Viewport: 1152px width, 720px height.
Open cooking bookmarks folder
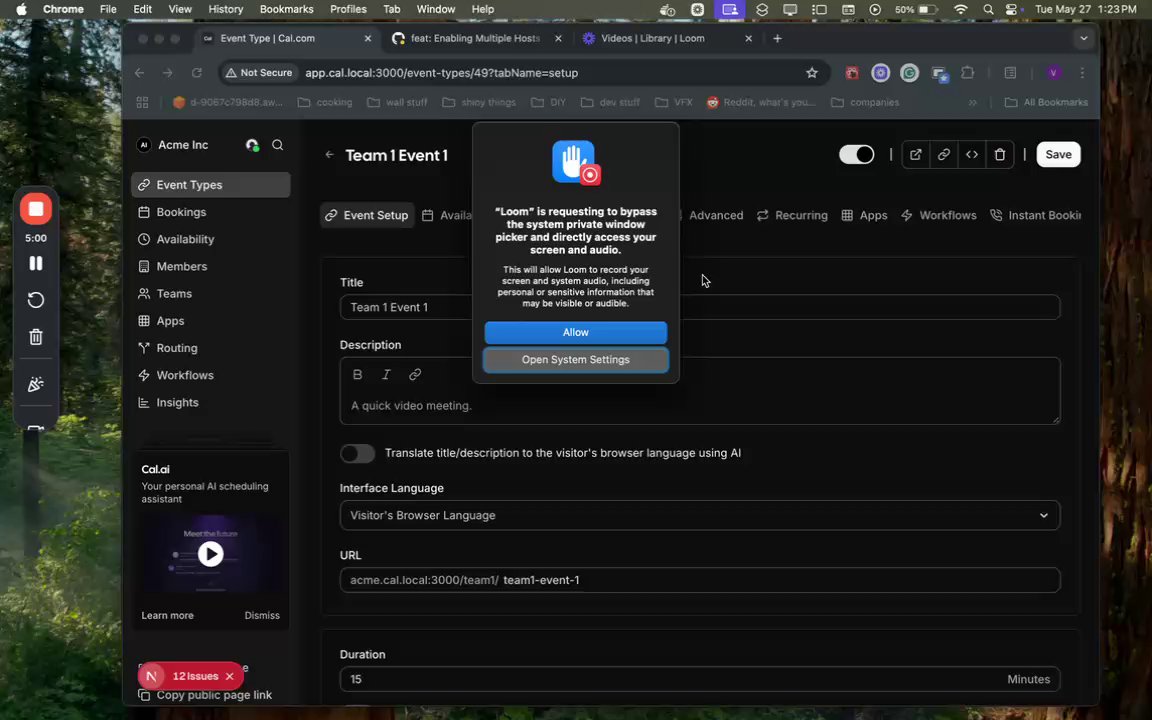pos(325,102)
